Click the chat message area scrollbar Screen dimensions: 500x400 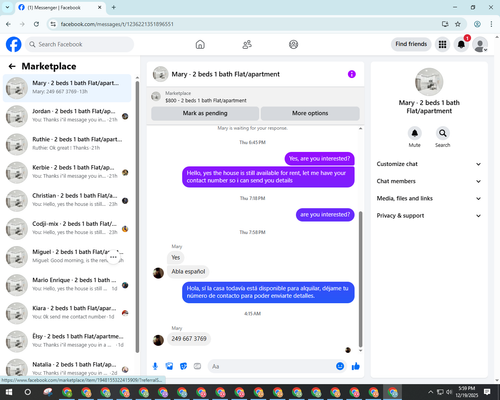point(360,279)
